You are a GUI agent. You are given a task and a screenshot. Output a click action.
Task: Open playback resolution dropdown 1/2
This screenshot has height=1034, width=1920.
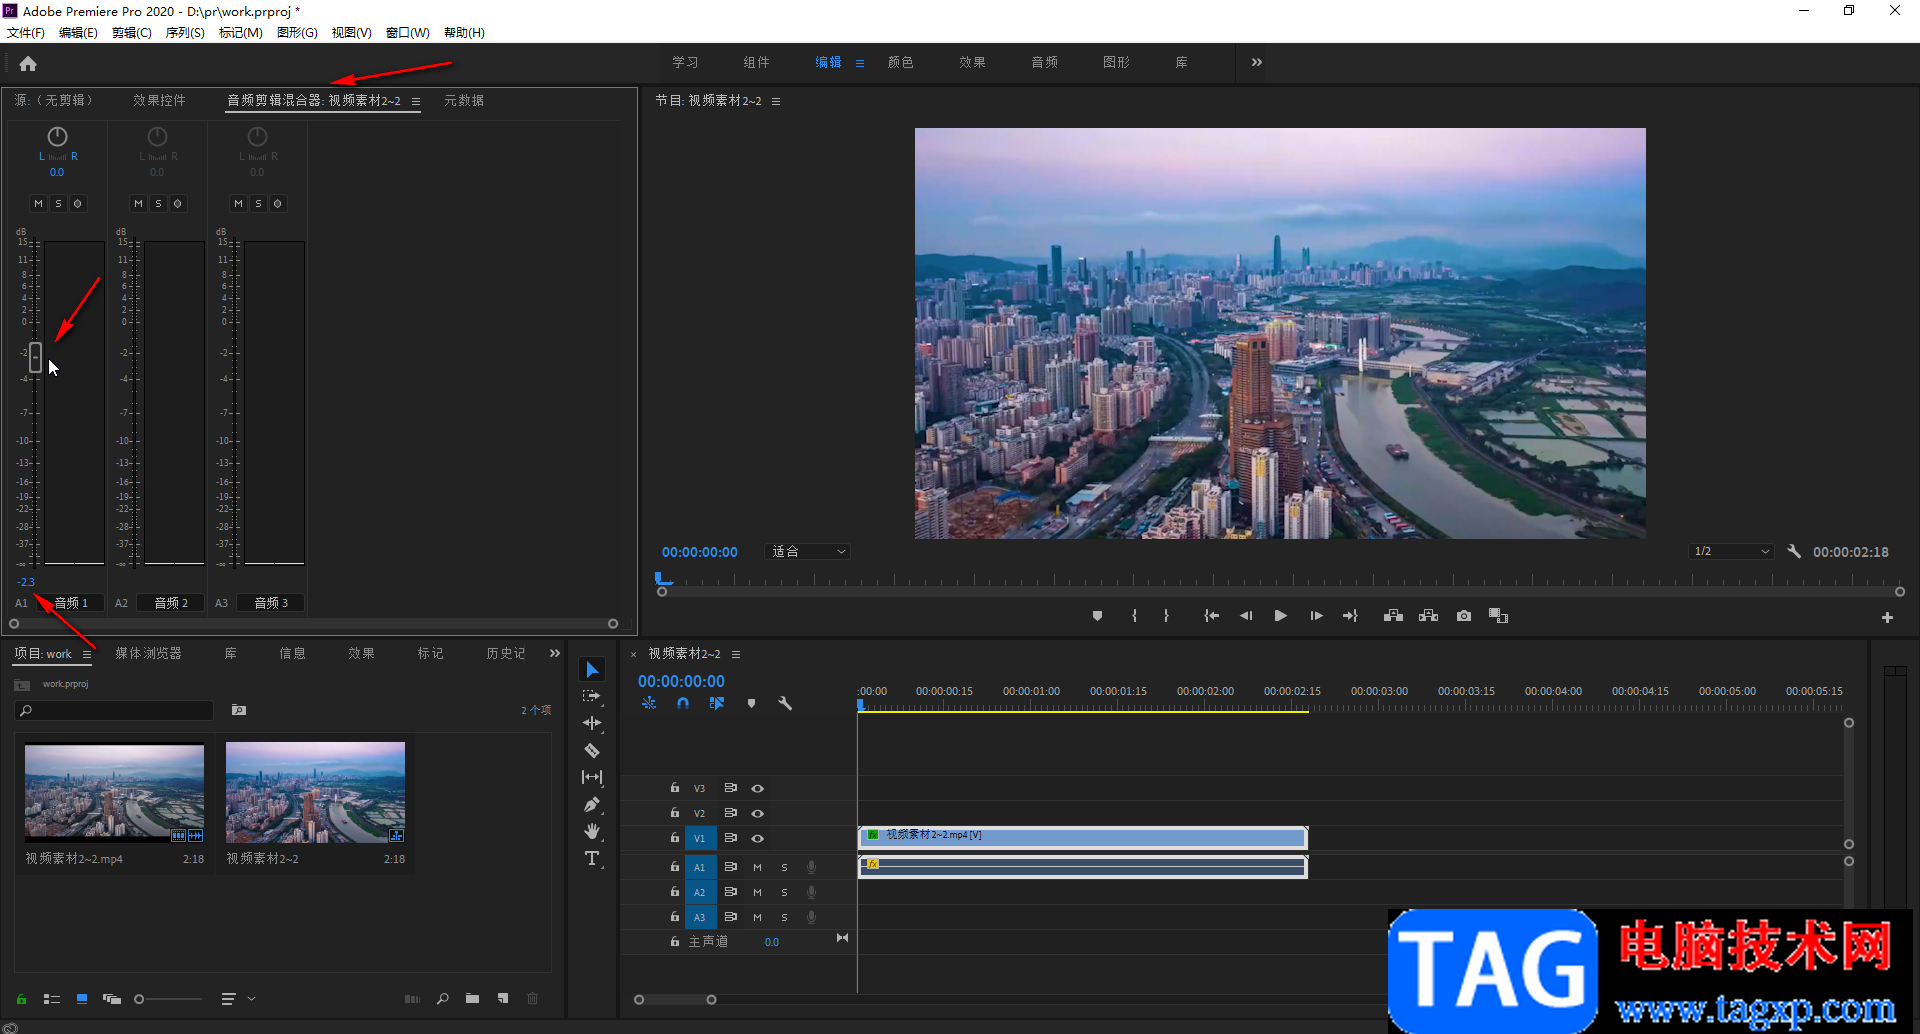click(1731, 552)
